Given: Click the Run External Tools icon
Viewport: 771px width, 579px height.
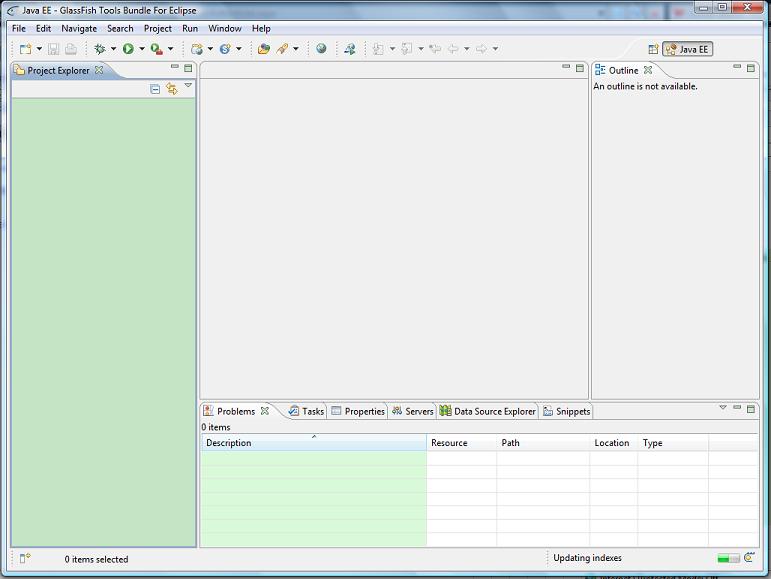Looking at the screenshot, I should 157,49.
